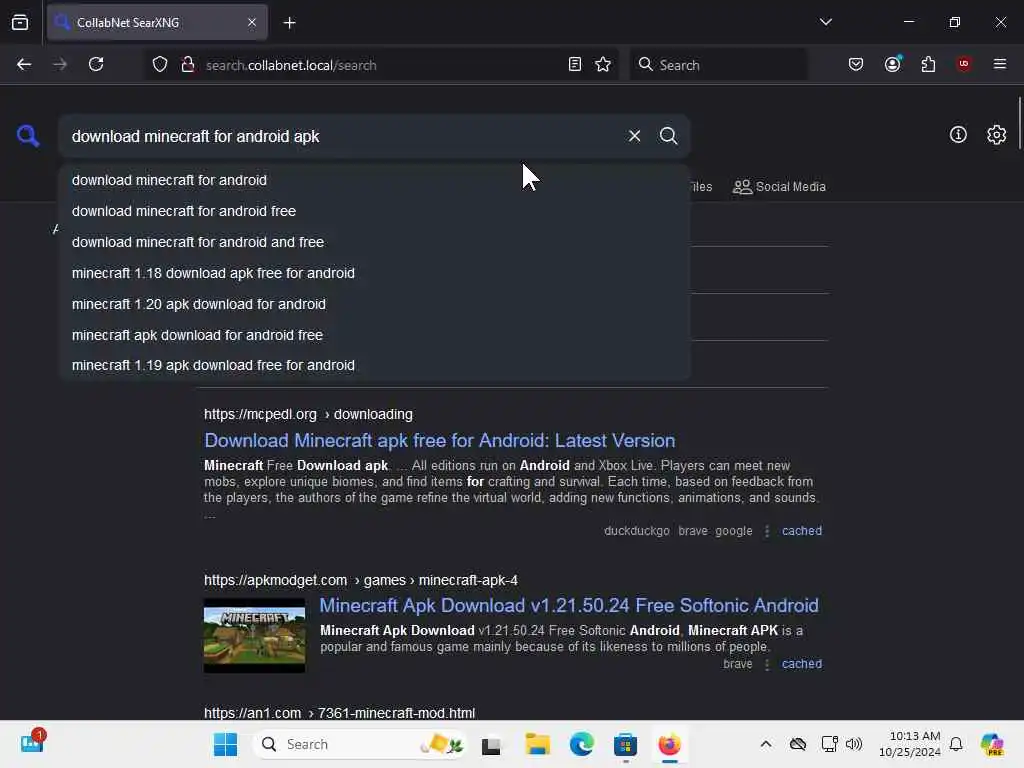
Task: Click the site security padlock icon
Action: (x=188, y=65)
